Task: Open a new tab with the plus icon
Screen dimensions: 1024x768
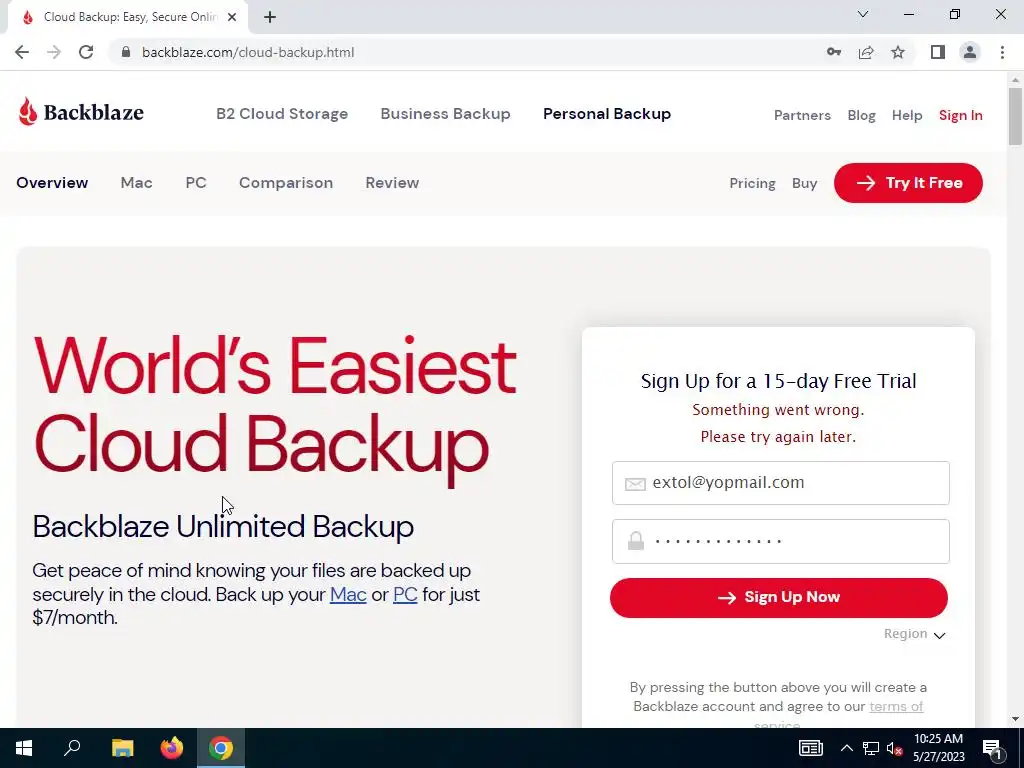Action: coord(270,17)
